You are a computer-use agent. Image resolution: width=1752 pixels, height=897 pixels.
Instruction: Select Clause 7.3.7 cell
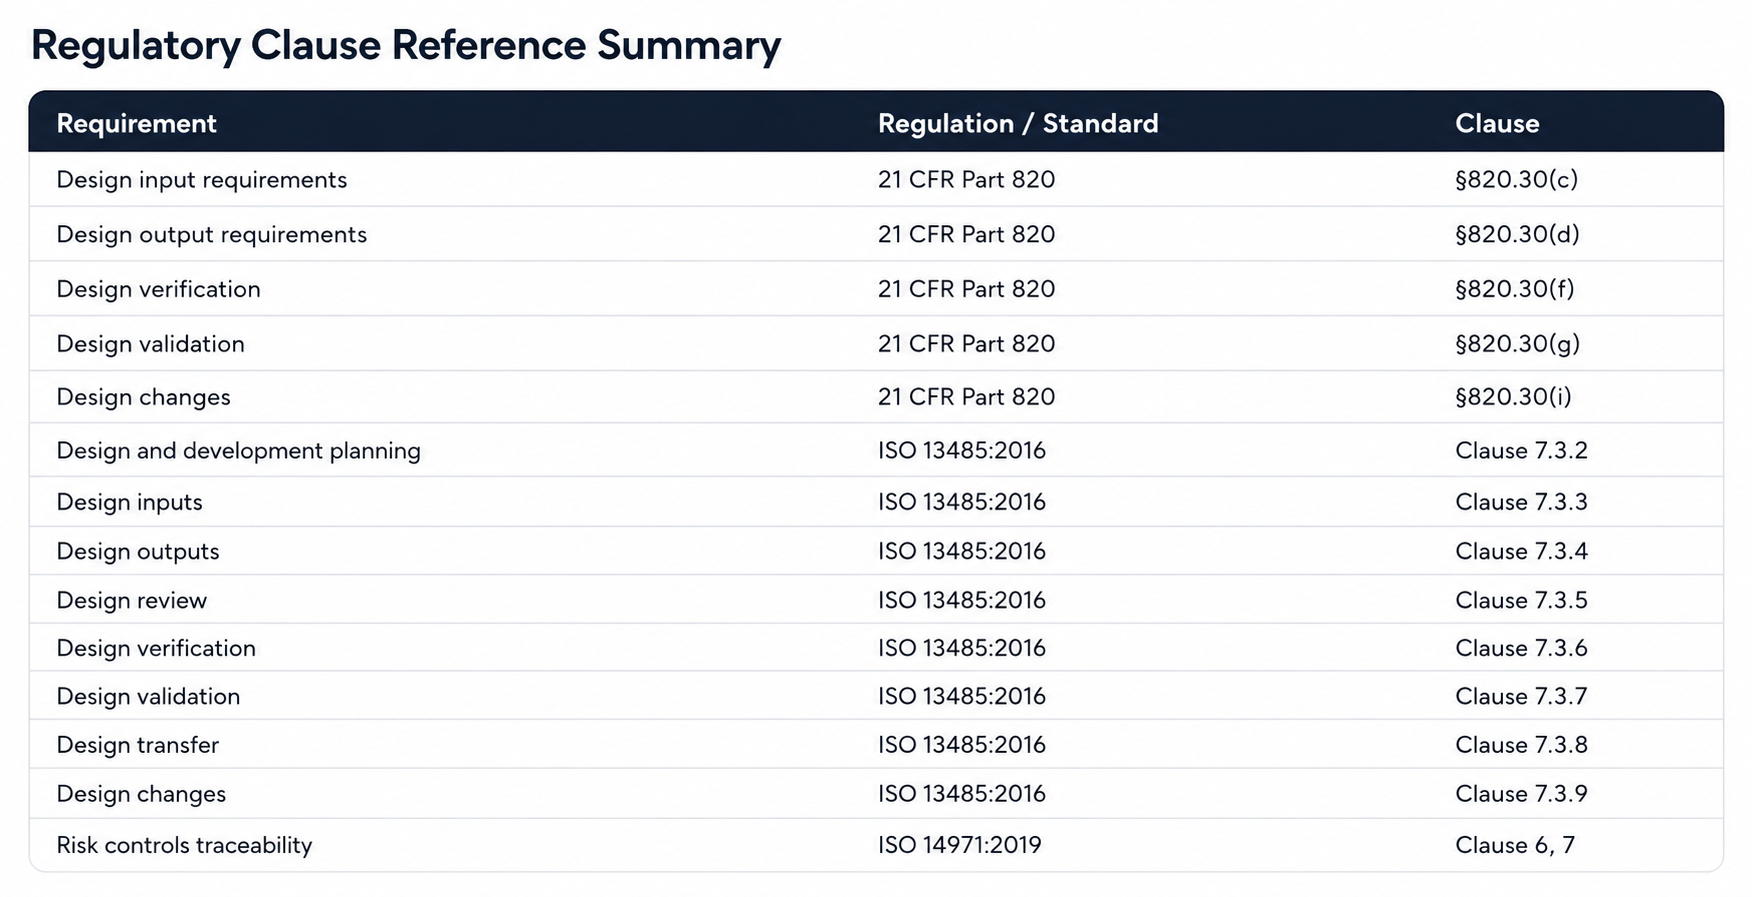click(x=1521, y=696)
